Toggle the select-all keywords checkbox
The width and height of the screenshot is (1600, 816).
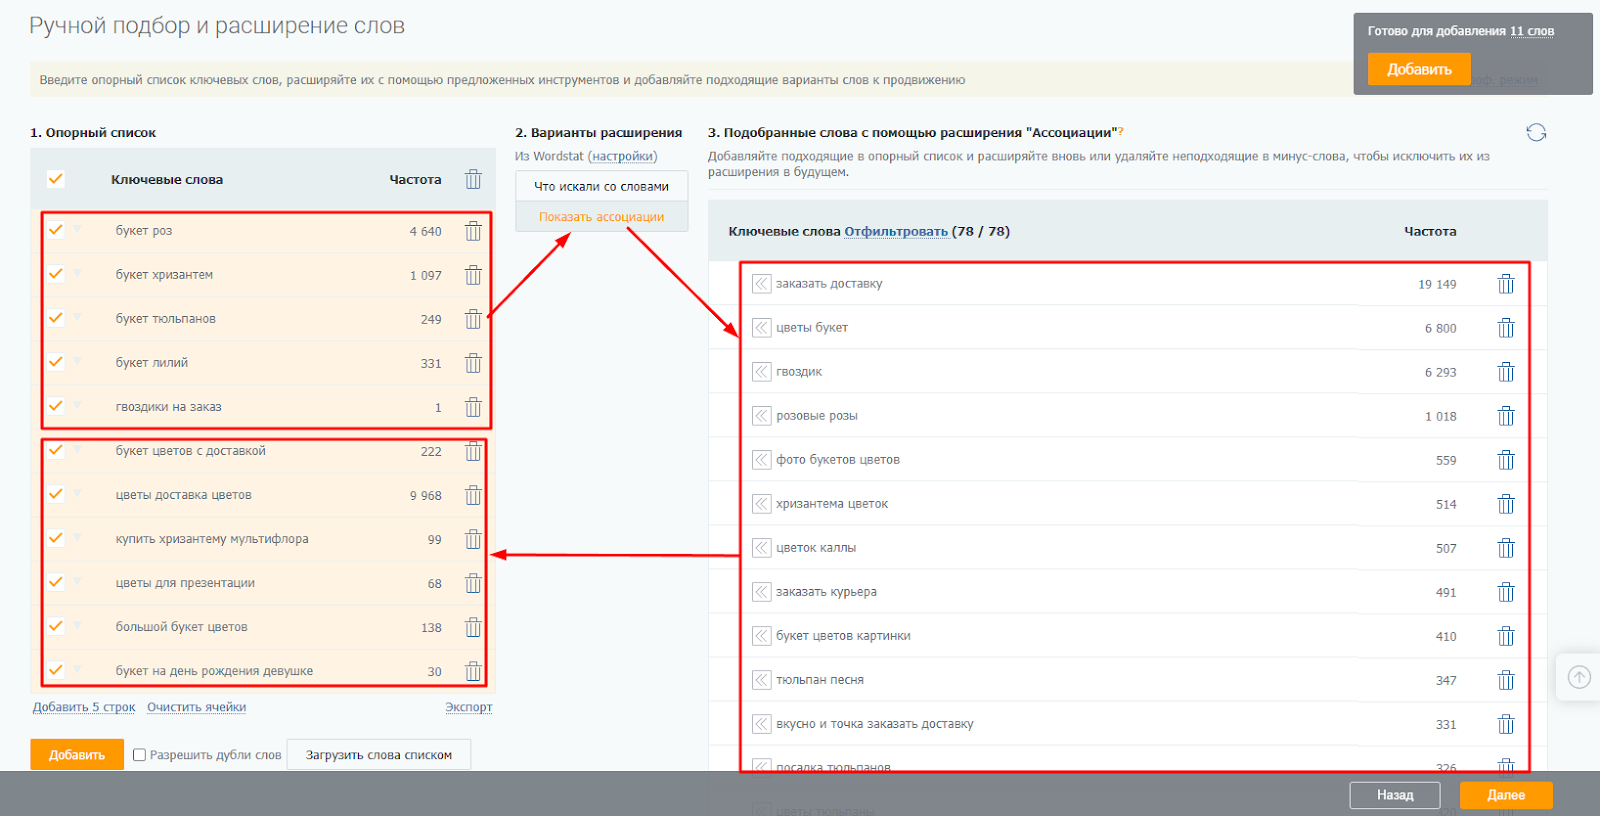(56, 179)
